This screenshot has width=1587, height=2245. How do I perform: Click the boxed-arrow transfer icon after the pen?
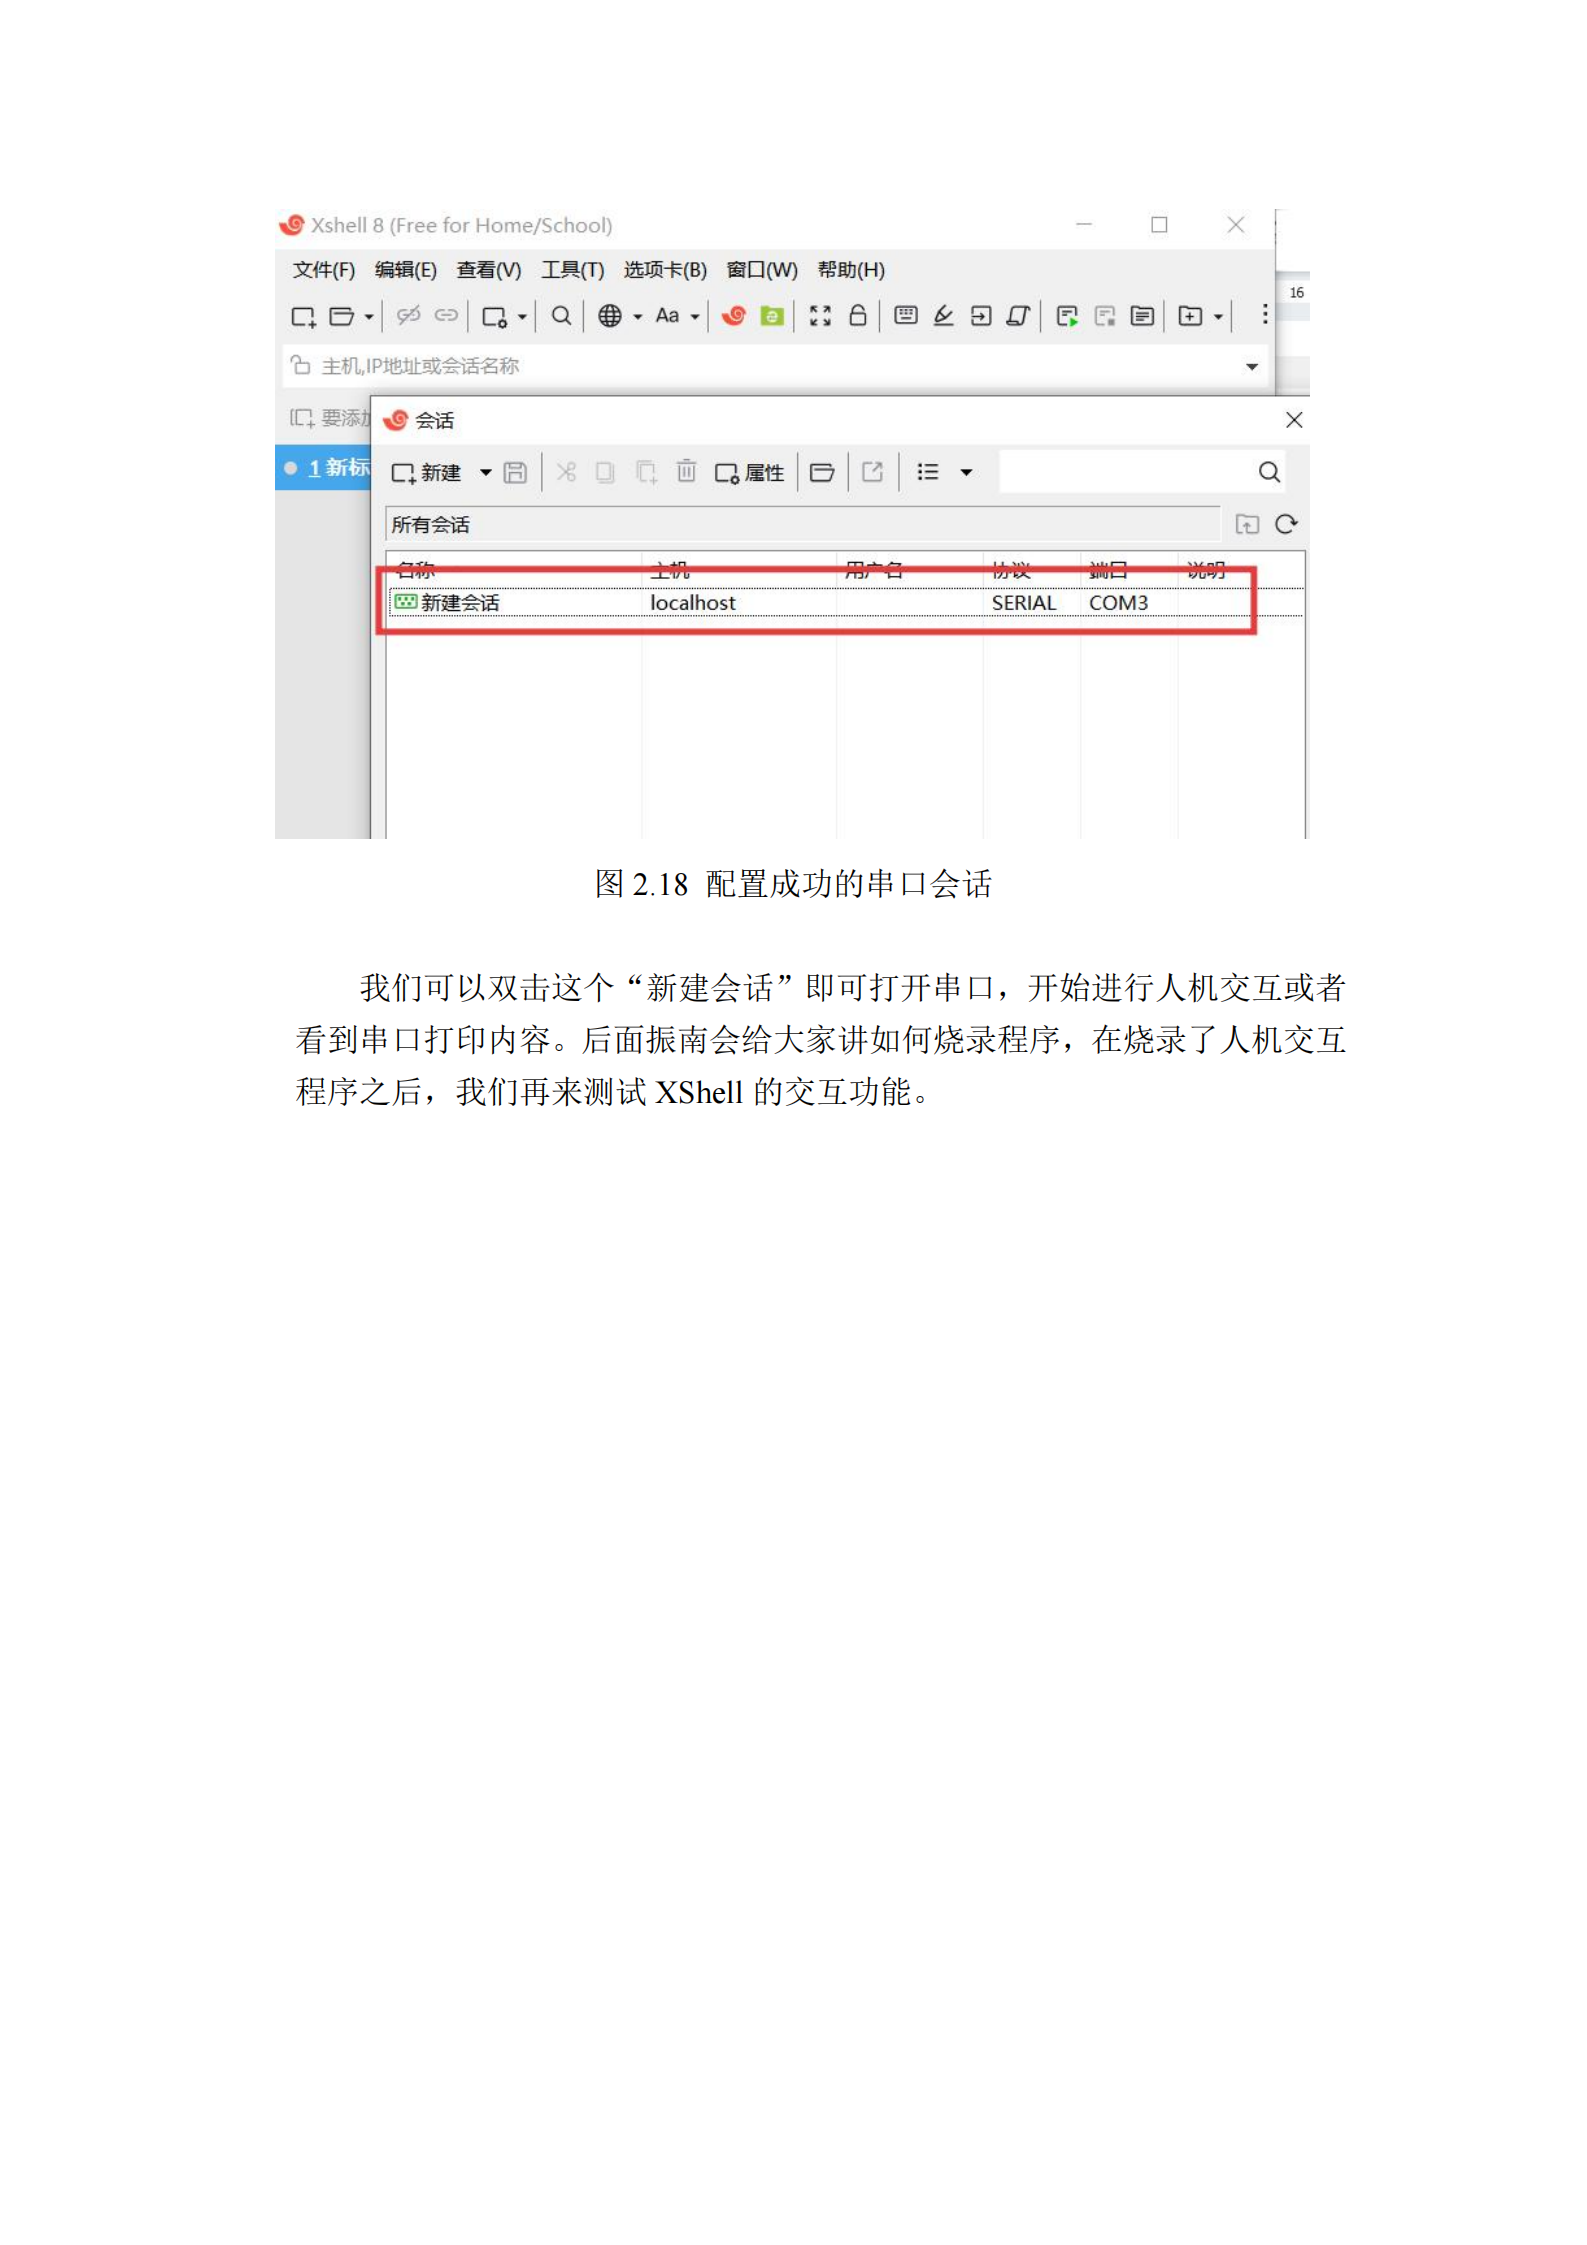click(981, 316)
